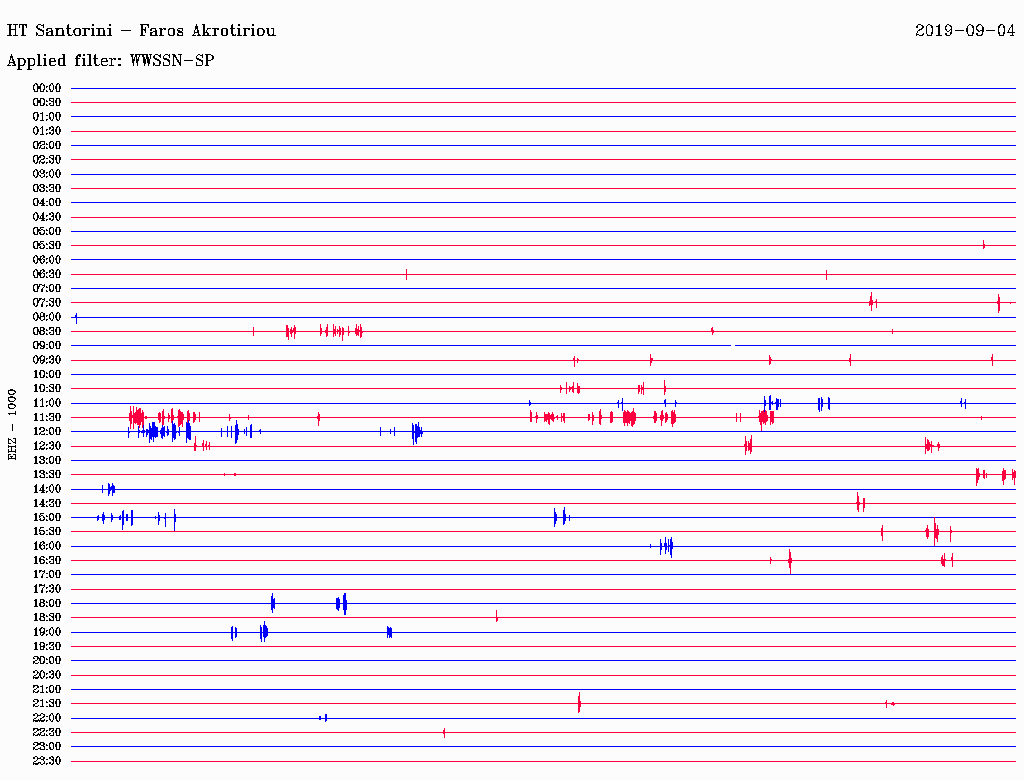Screen dimensions: 1024x780
Task: Select the 16:00 time label
Action: pyautogui.click(x=47, y=546)
